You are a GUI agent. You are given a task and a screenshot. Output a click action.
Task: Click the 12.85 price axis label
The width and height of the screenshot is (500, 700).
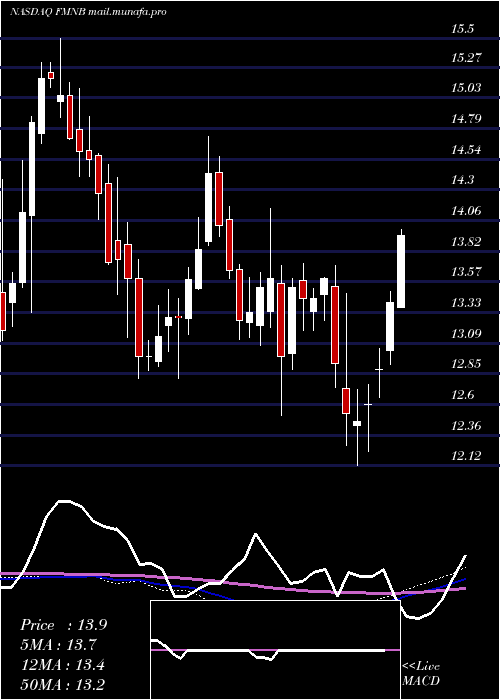(x=467, y=364)
